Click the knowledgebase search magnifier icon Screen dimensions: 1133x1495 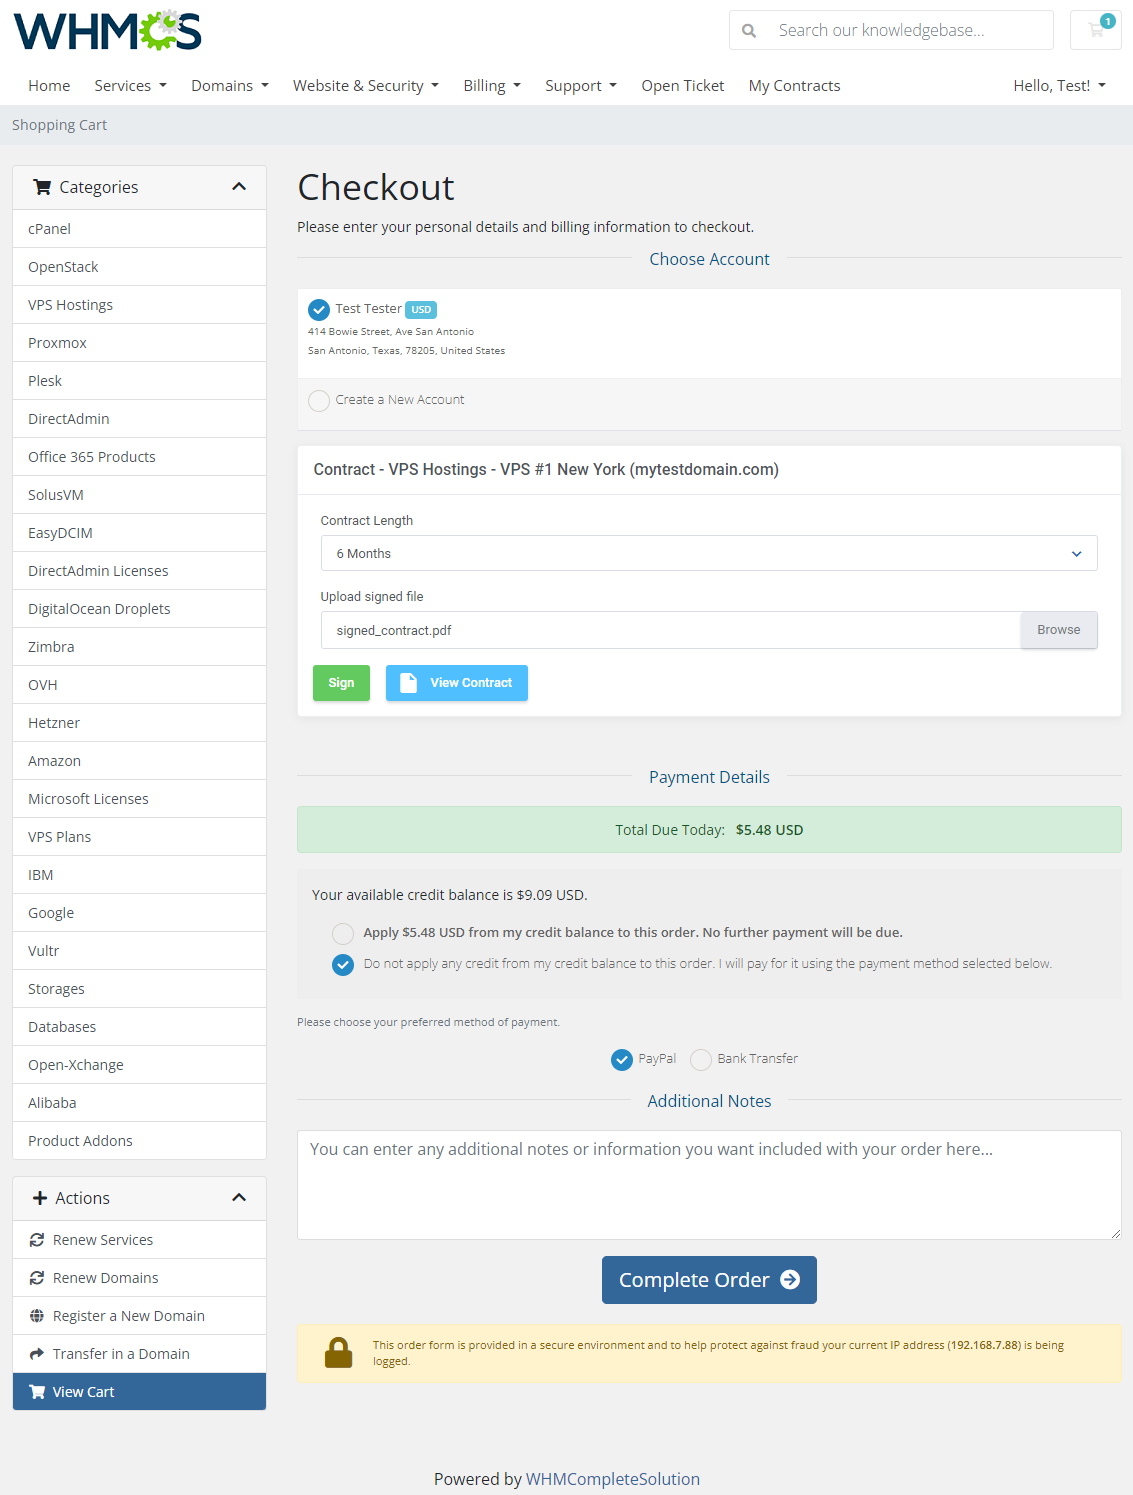coord(749,30)
